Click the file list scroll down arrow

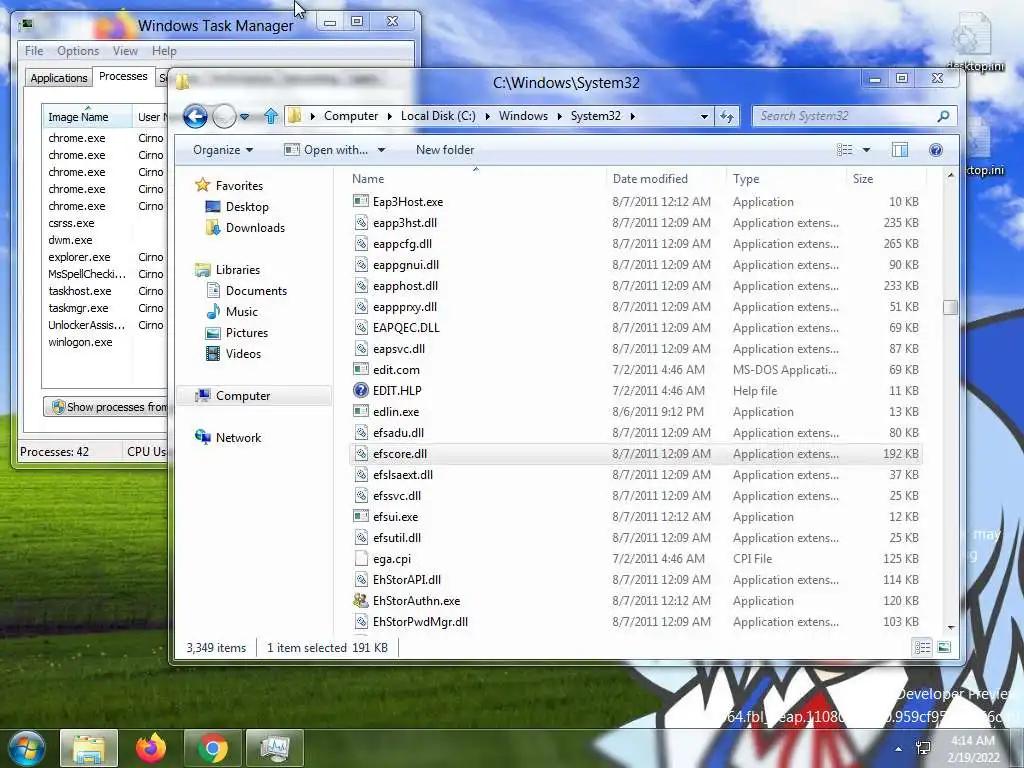coord(950,627)
